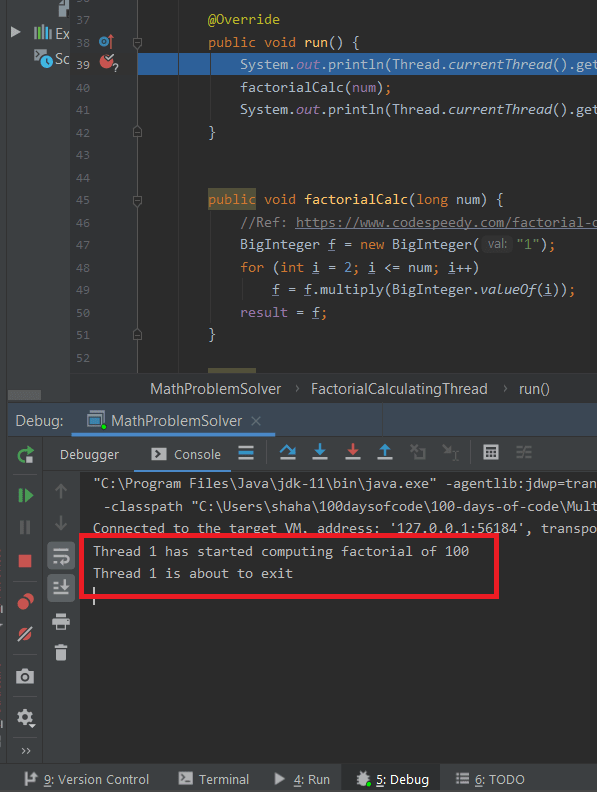
Task: Show execution point icon
Action: 246,453
